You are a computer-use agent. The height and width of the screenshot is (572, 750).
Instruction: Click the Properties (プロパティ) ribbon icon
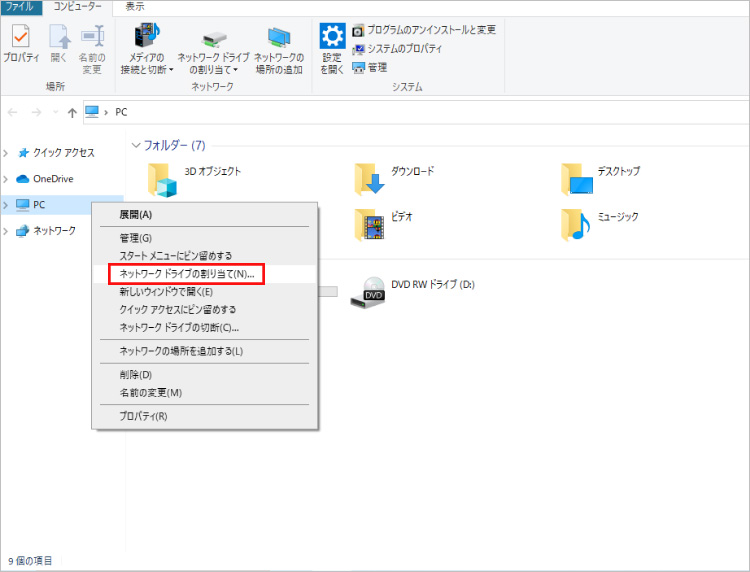click(x=21, y=44)
